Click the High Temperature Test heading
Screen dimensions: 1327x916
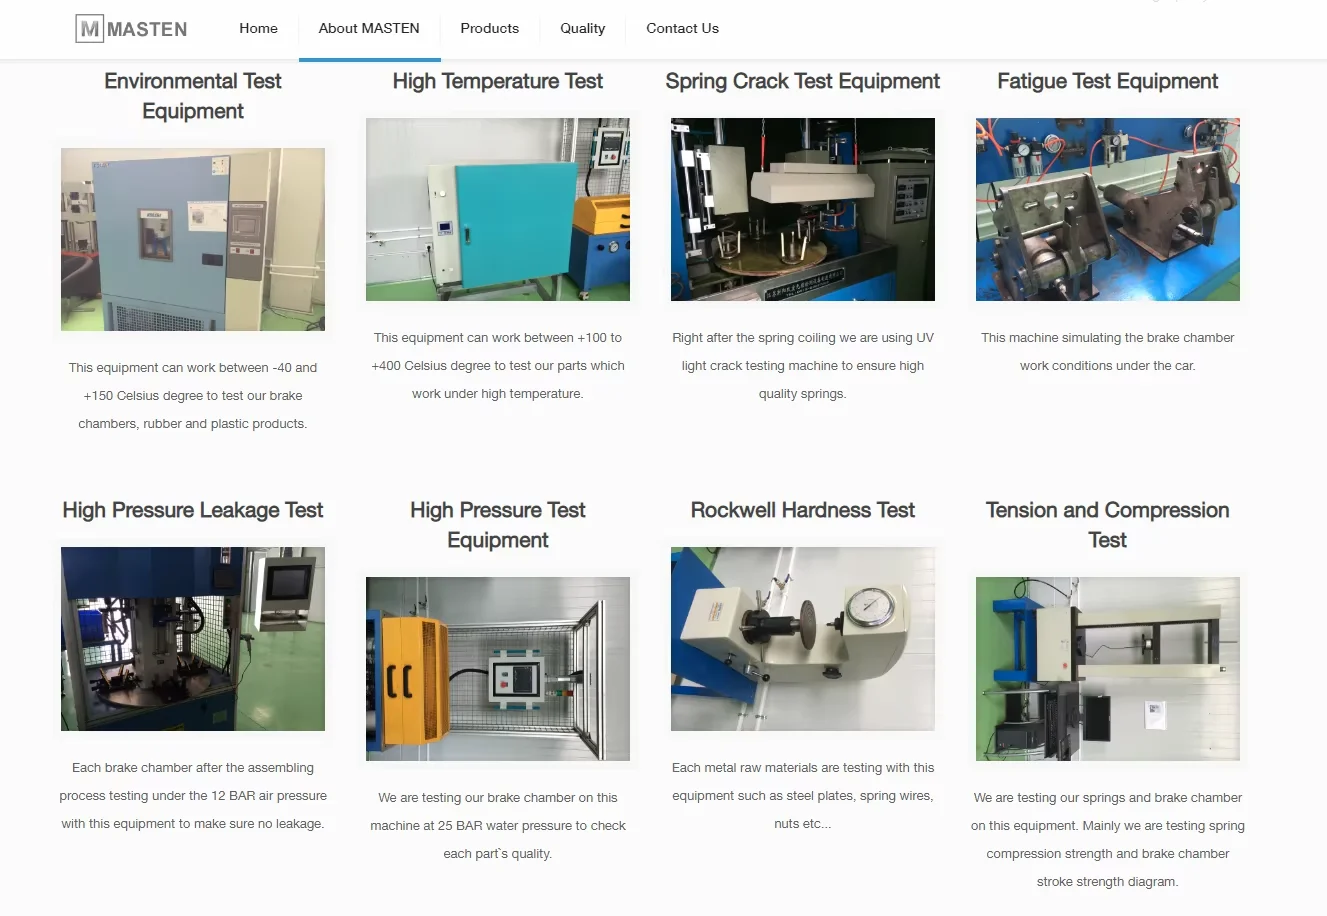(x=498, y=81)
